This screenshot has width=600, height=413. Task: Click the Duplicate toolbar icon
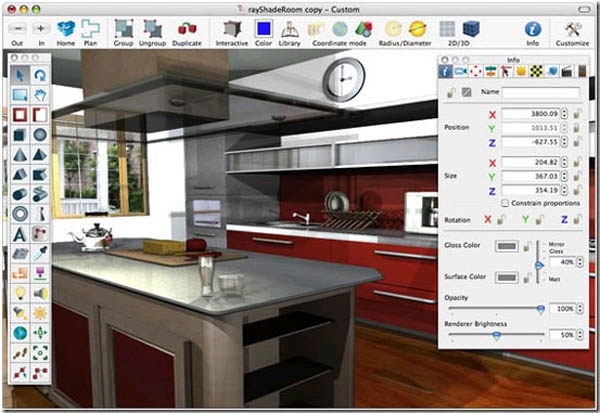186,28
